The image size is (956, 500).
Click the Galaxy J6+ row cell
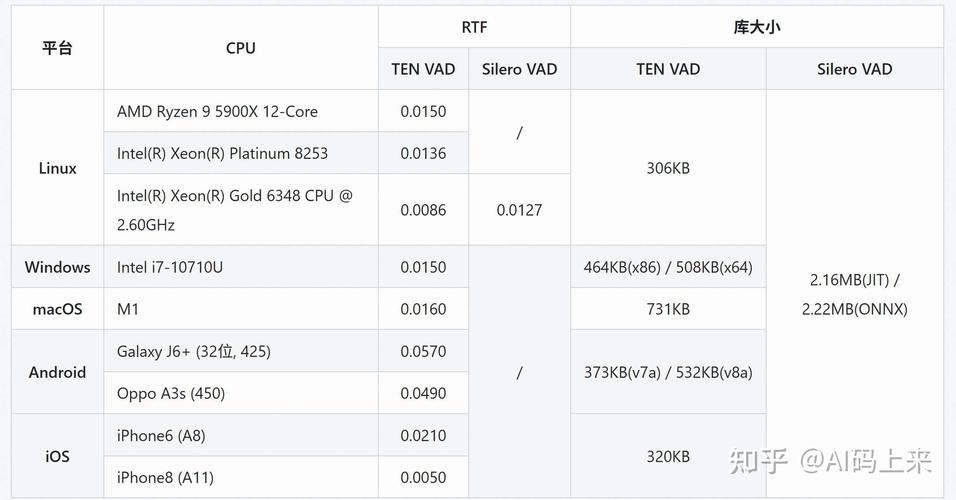[241, 351]
